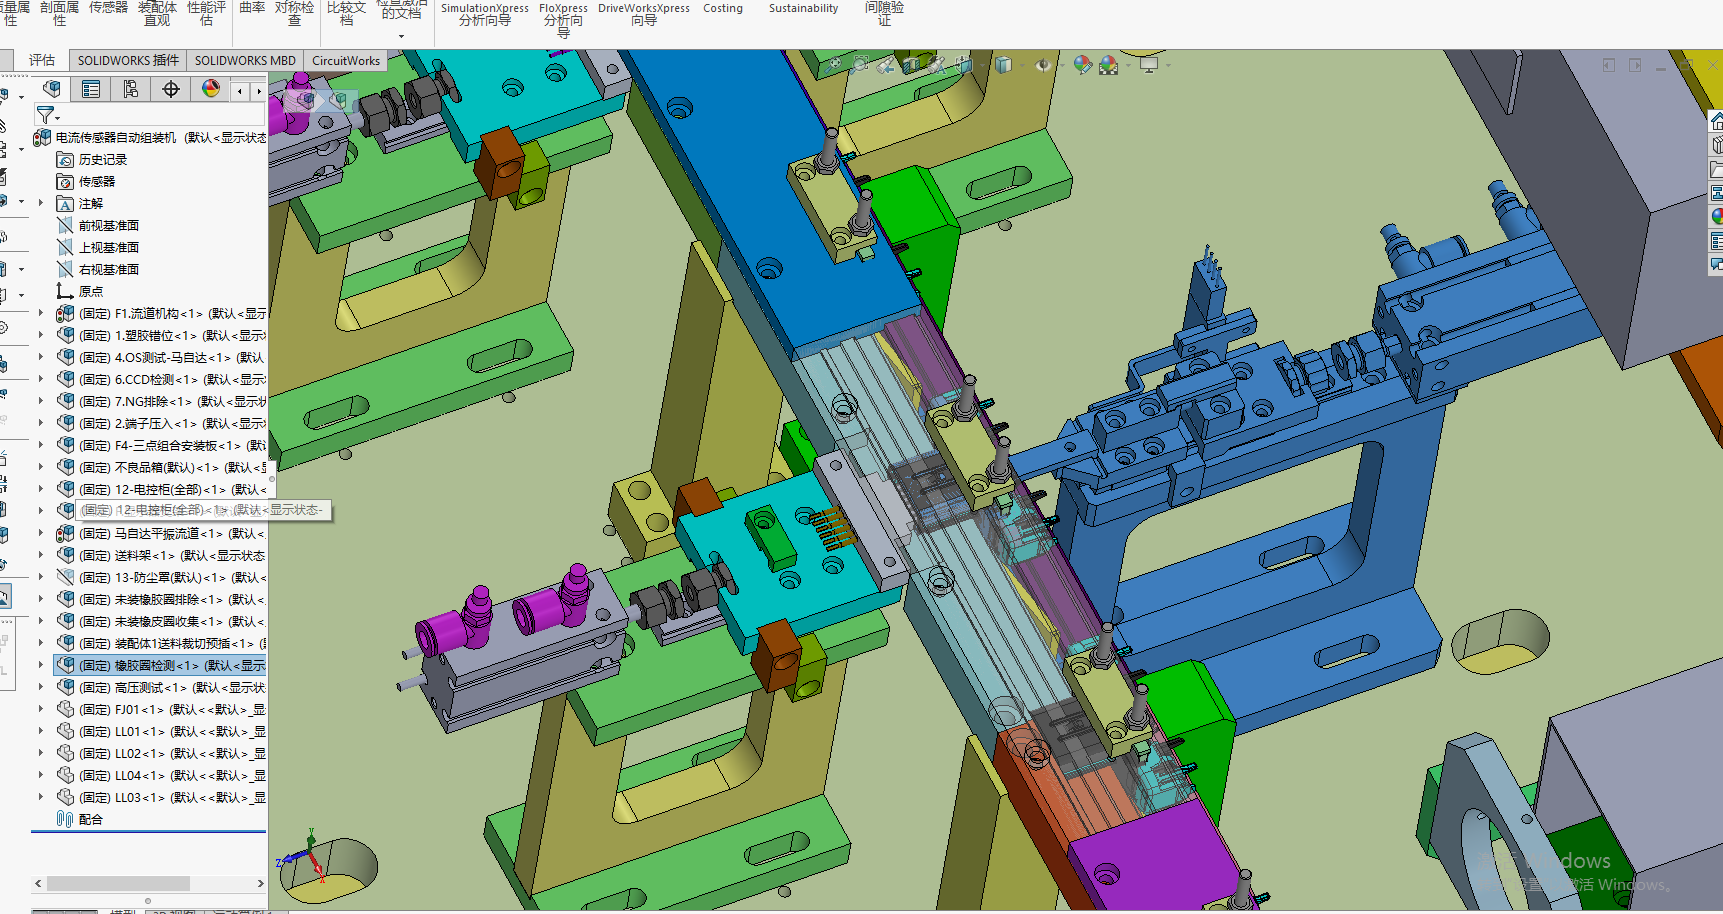The width and height of the screenshot is (1723, 914).
Task: Click 配合 mates folder icon
Action: pyautogui.click(x=65, y=820)
